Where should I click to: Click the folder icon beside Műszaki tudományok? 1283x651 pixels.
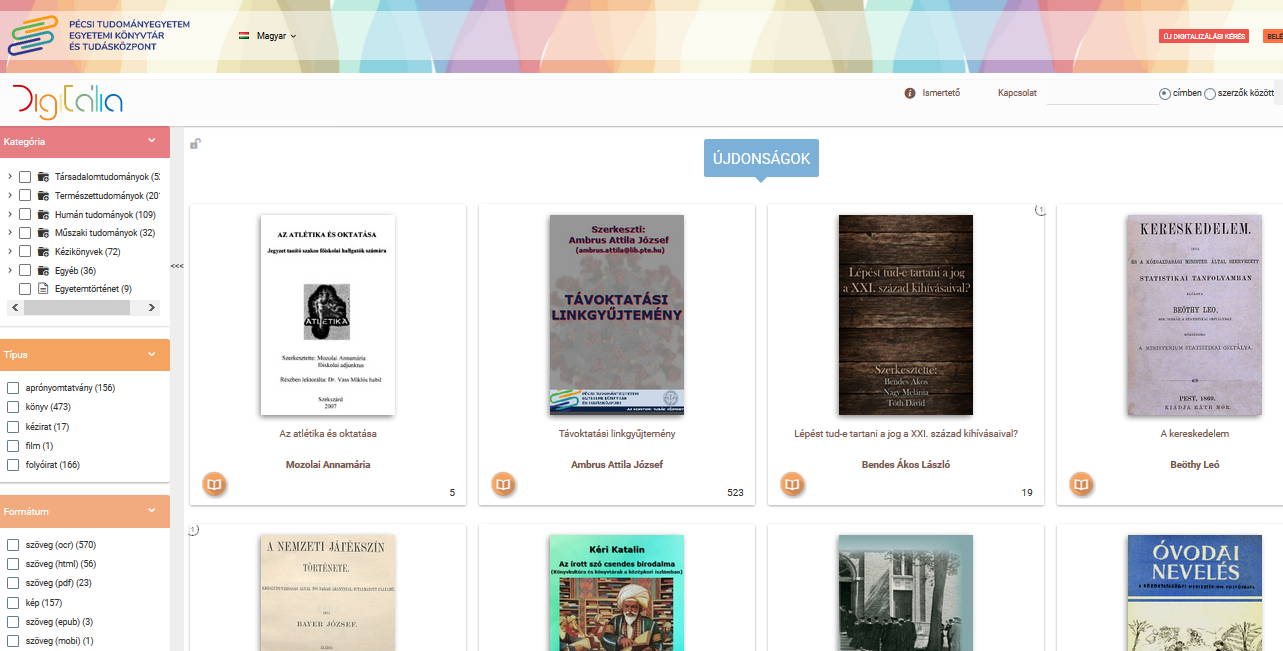coord(44,233)
